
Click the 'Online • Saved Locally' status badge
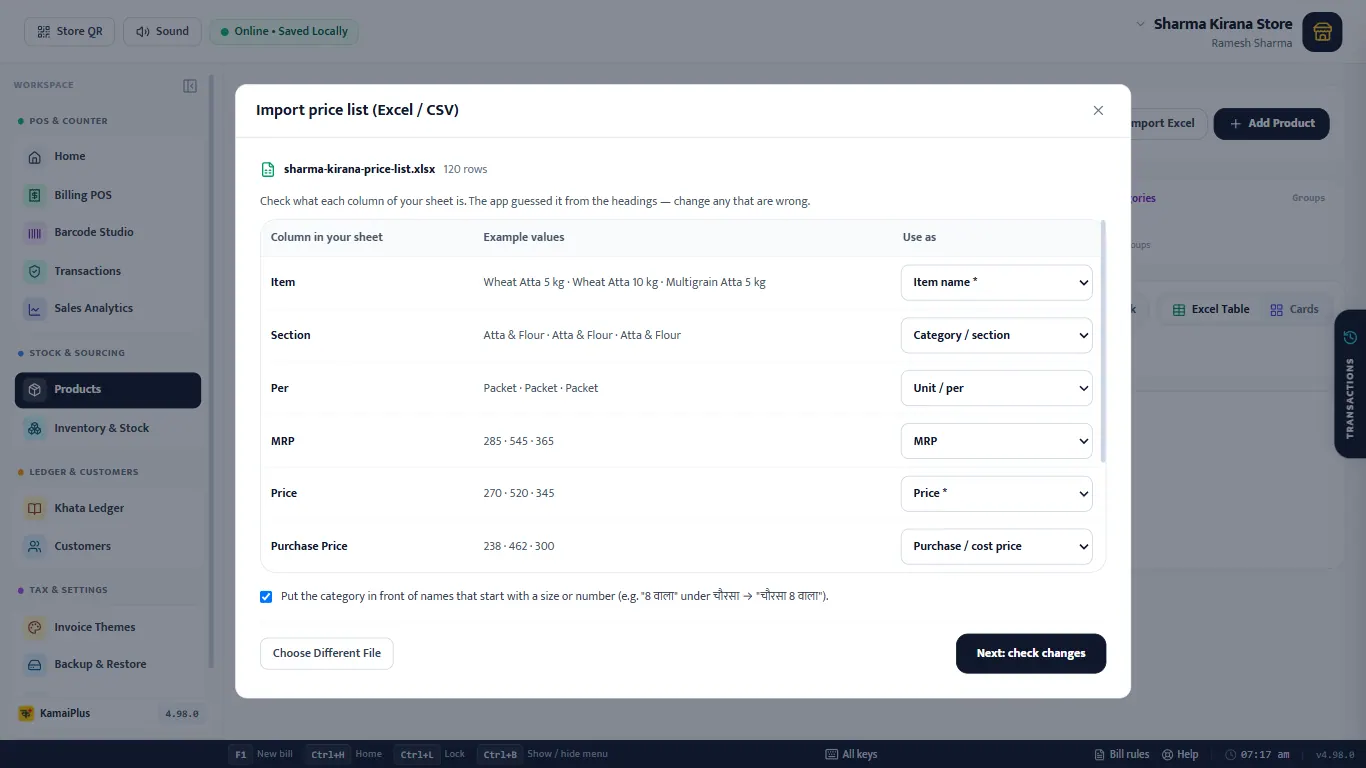tap(284, 31)
